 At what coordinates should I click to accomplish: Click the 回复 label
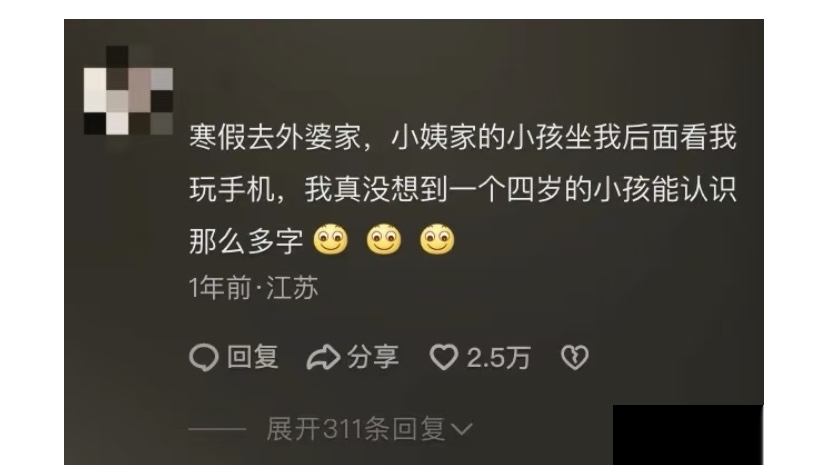pyautogui.click(x=252, y=357)
